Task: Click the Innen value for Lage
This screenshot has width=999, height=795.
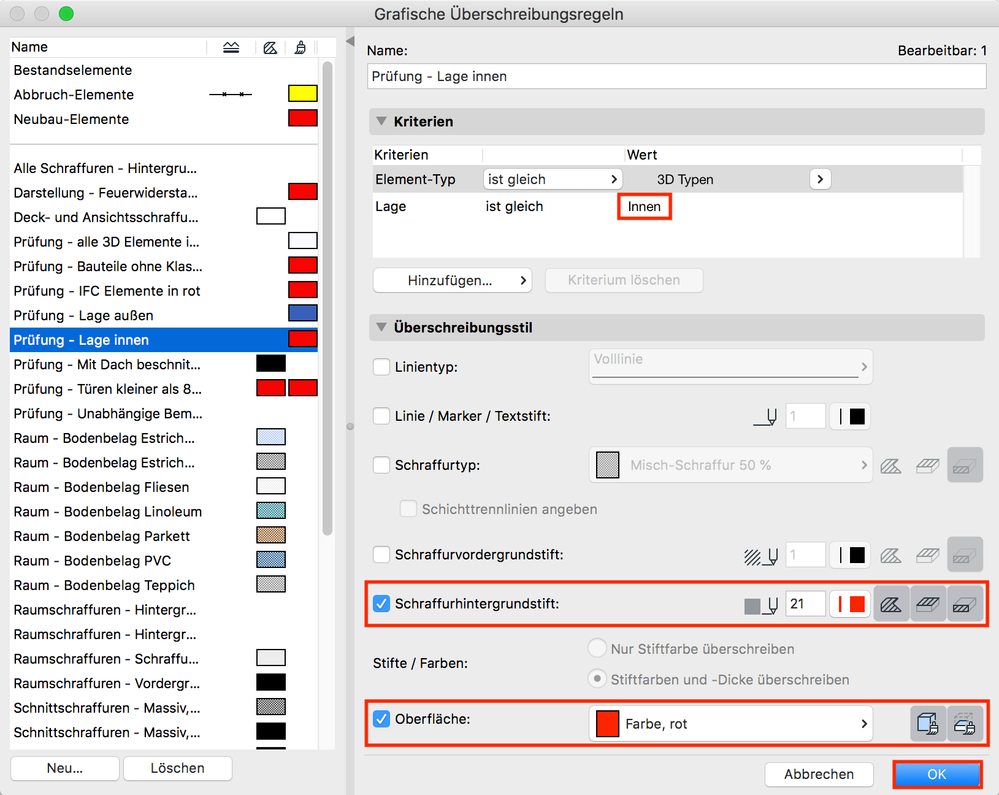Action: coord(644,206)
